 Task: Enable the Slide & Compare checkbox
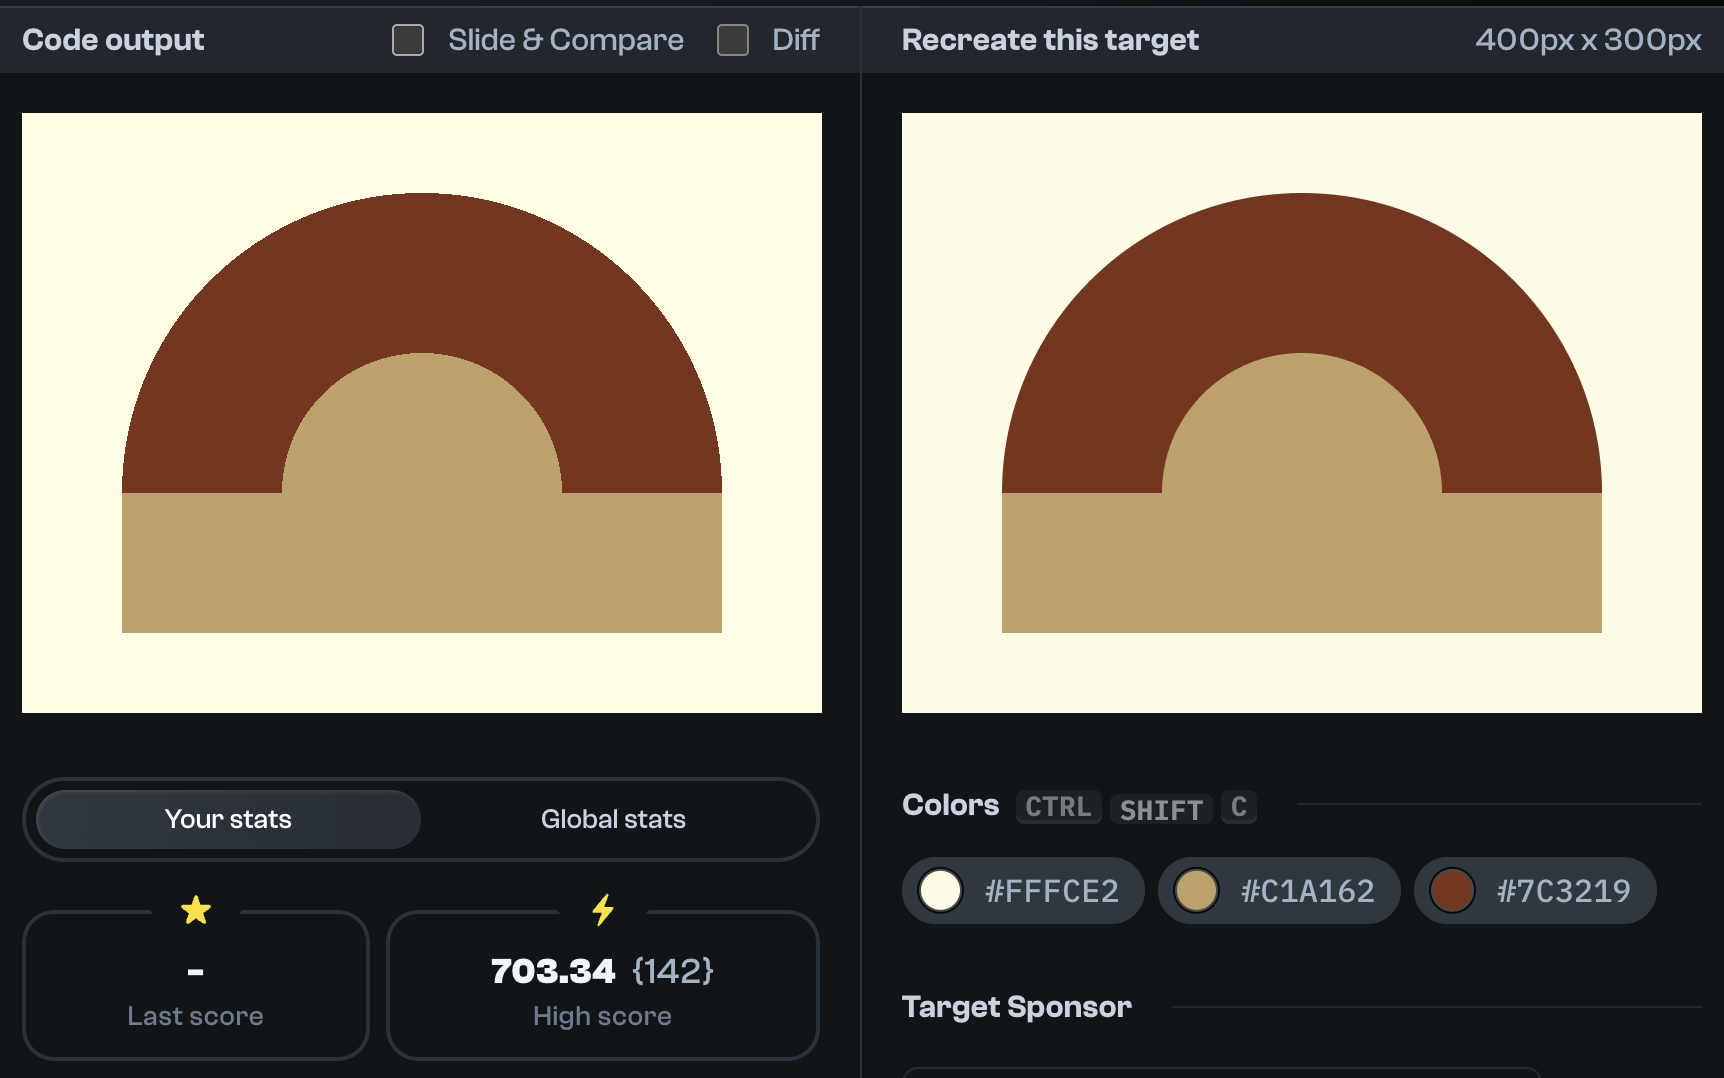click(x=408, y=40)
